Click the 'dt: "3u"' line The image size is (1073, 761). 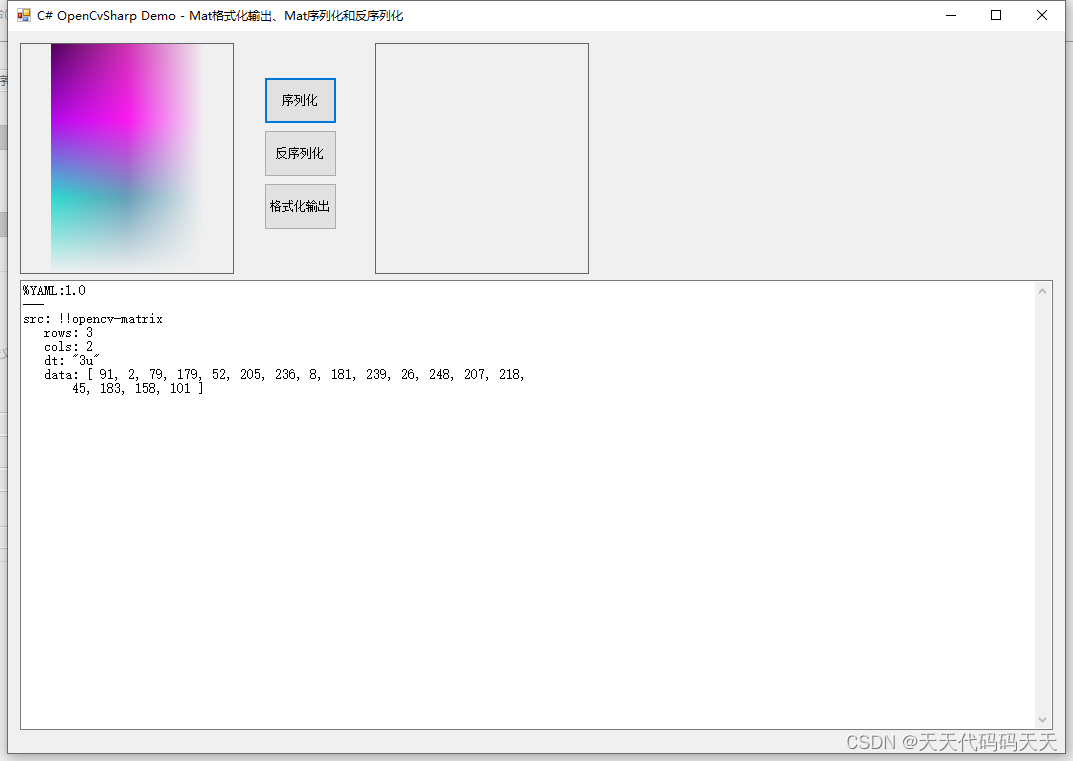click(72, 361)
